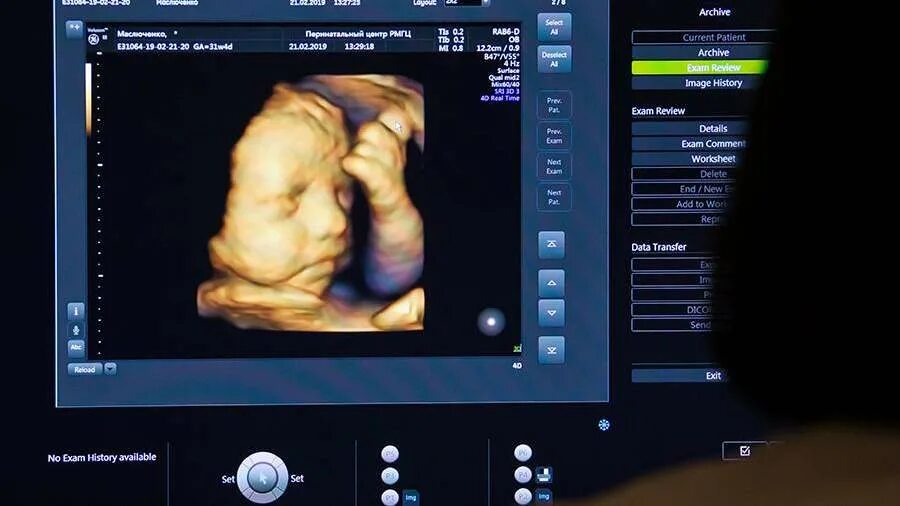This screenshot has height=506, width=900.
Task: Go to Prev. Exam
Action: click(554, 136)
